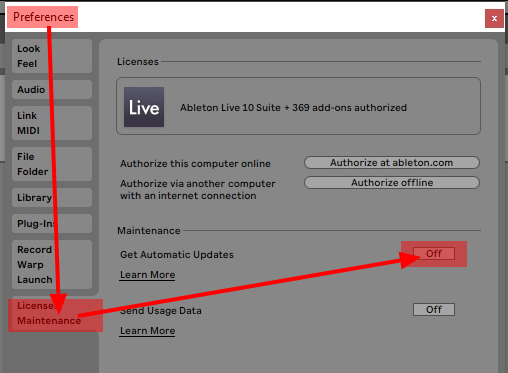The image size is (508, 373).
Task: Click Authorize via another computer label
Action: click(x=198, y=190)
